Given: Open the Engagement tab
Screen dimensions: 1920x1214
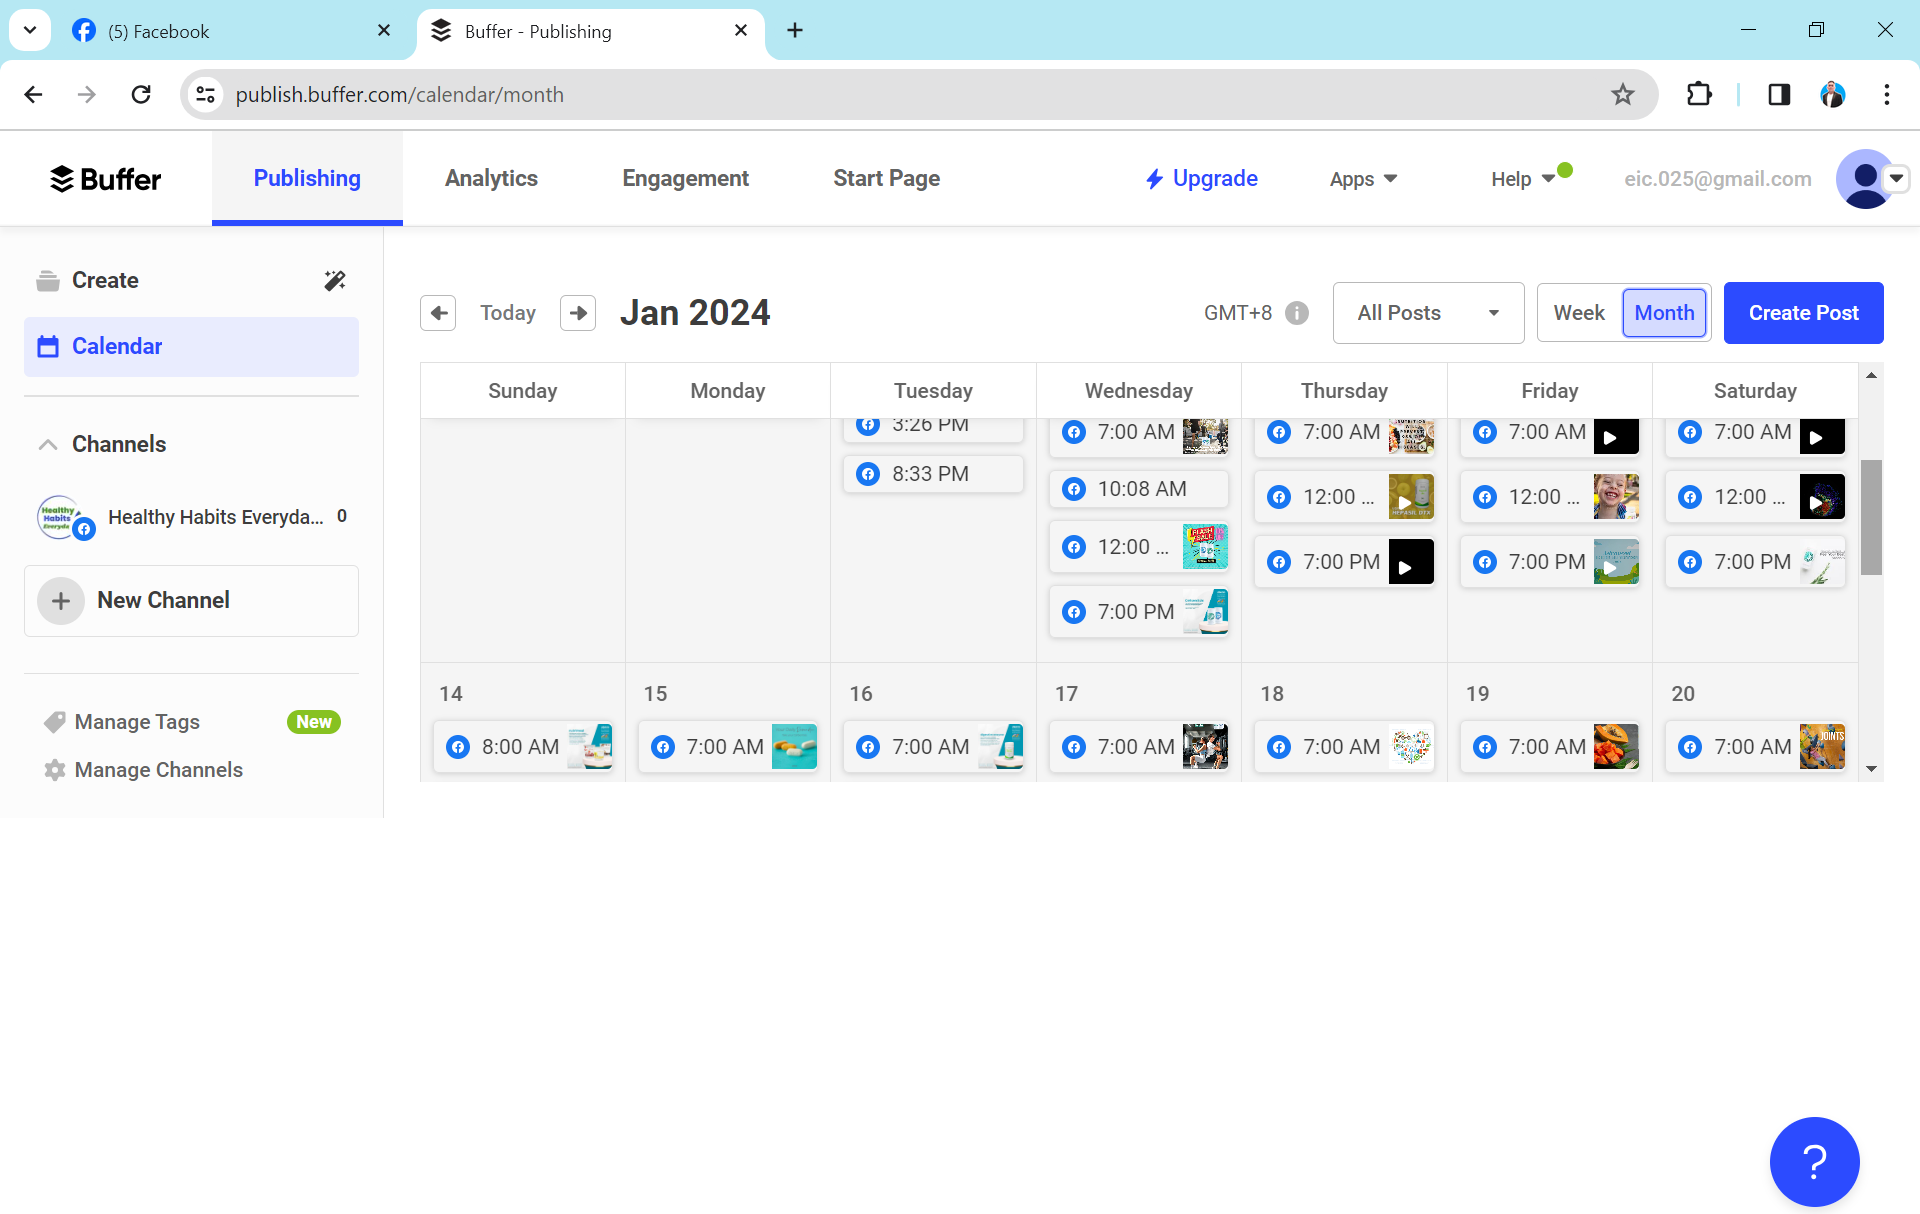Looking at the screenshot, I should (x=685, y=179).
